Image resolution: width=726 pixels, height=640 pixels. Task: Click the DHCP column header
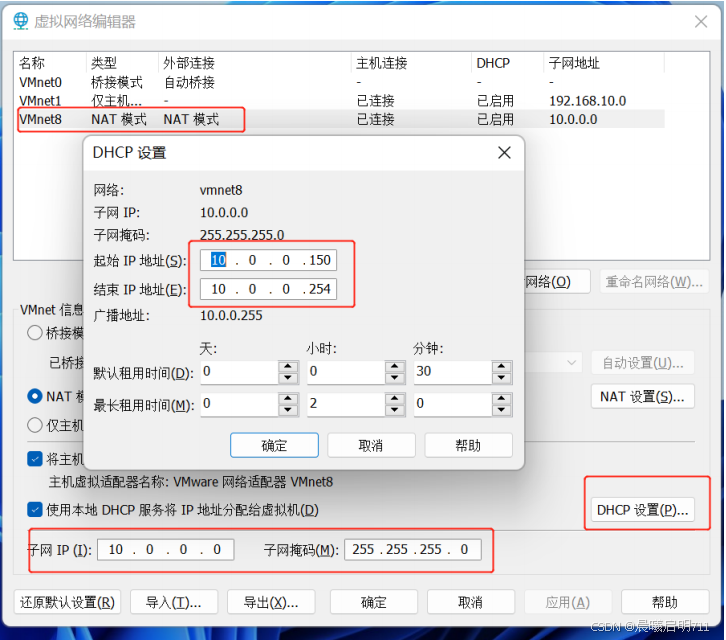point(493,63)
